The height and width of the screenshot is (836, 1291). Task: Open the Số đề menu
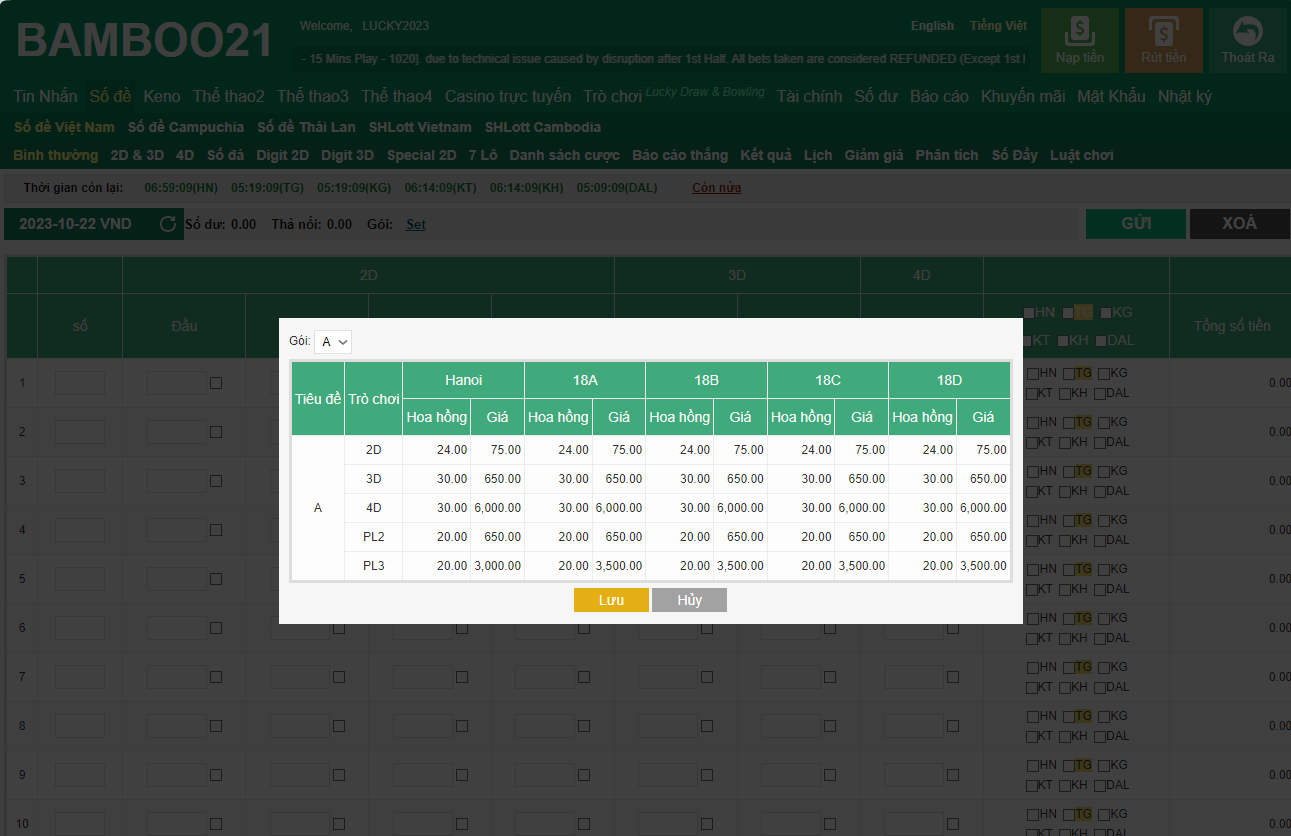pyautogui.click(x=110, y=96)
